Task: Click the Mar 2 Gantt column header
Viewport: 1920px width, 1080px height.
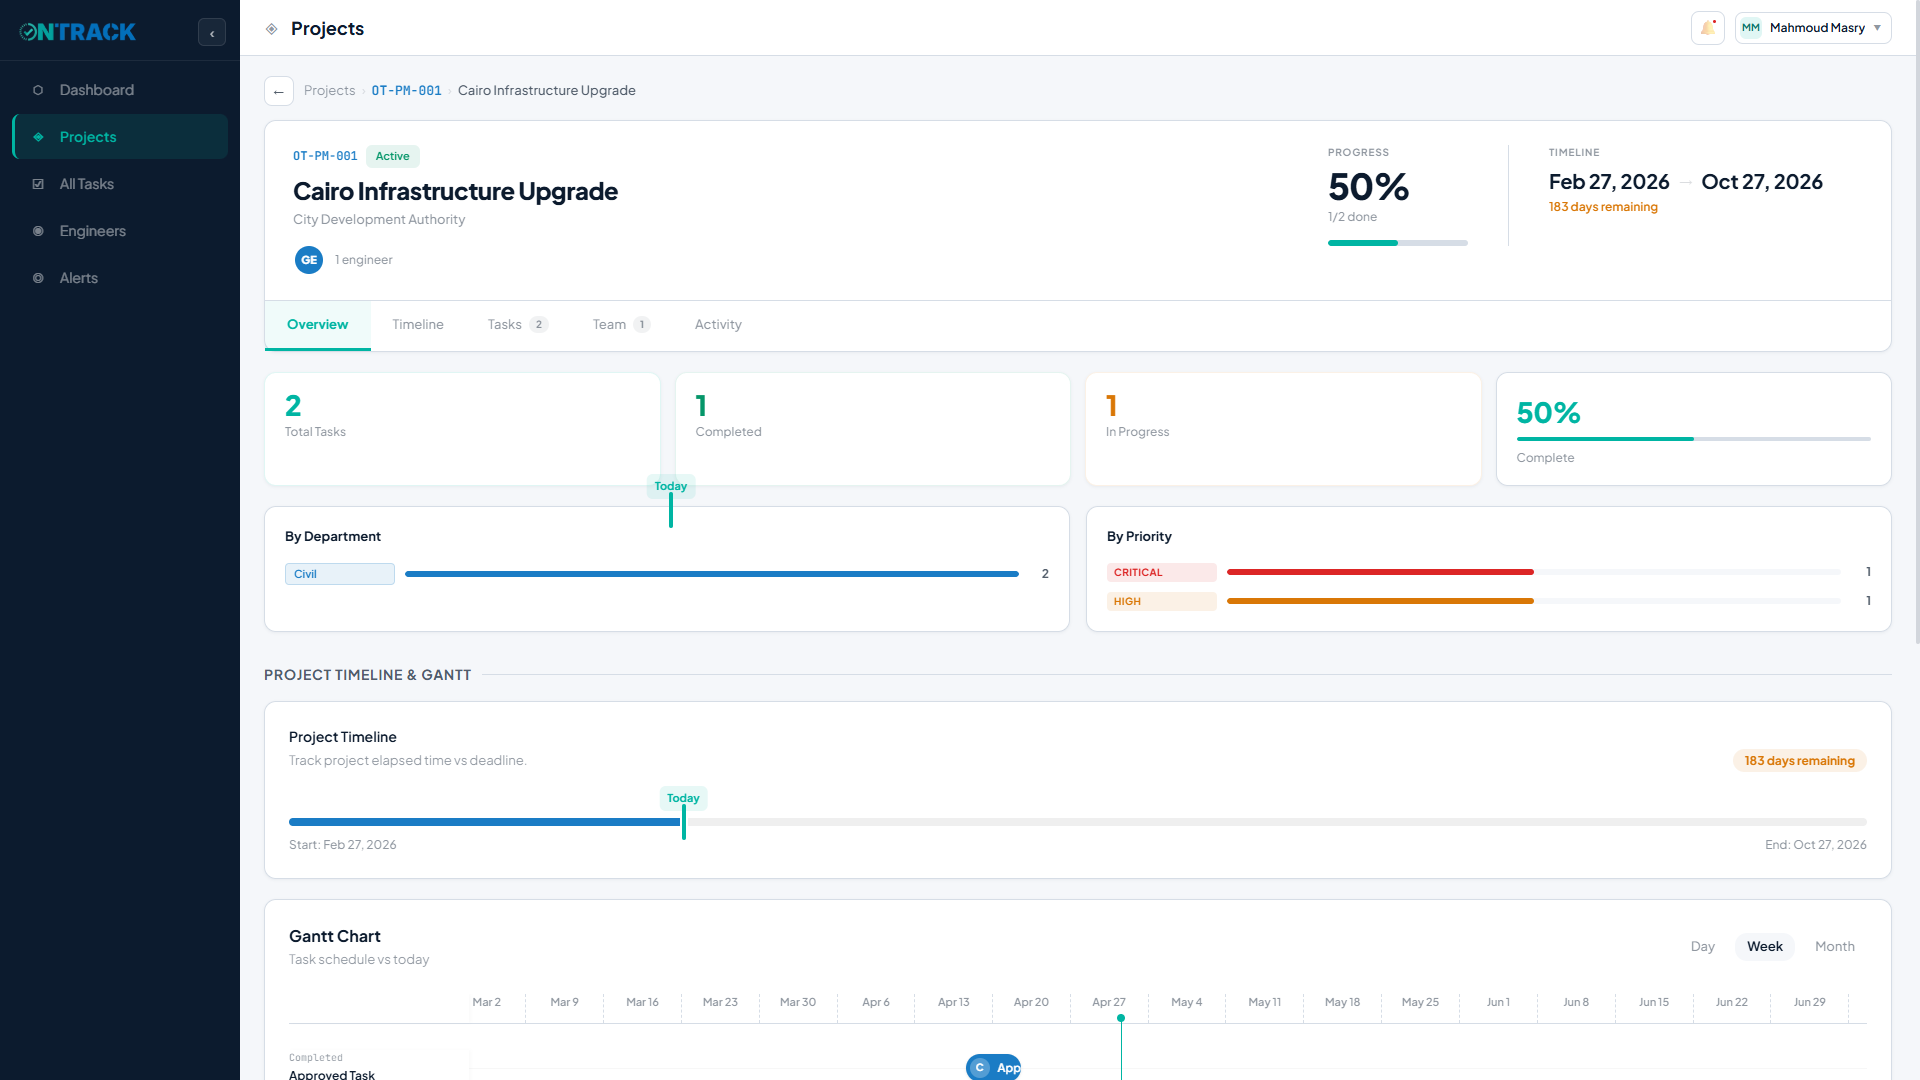Action: (x=486, y=1002)
